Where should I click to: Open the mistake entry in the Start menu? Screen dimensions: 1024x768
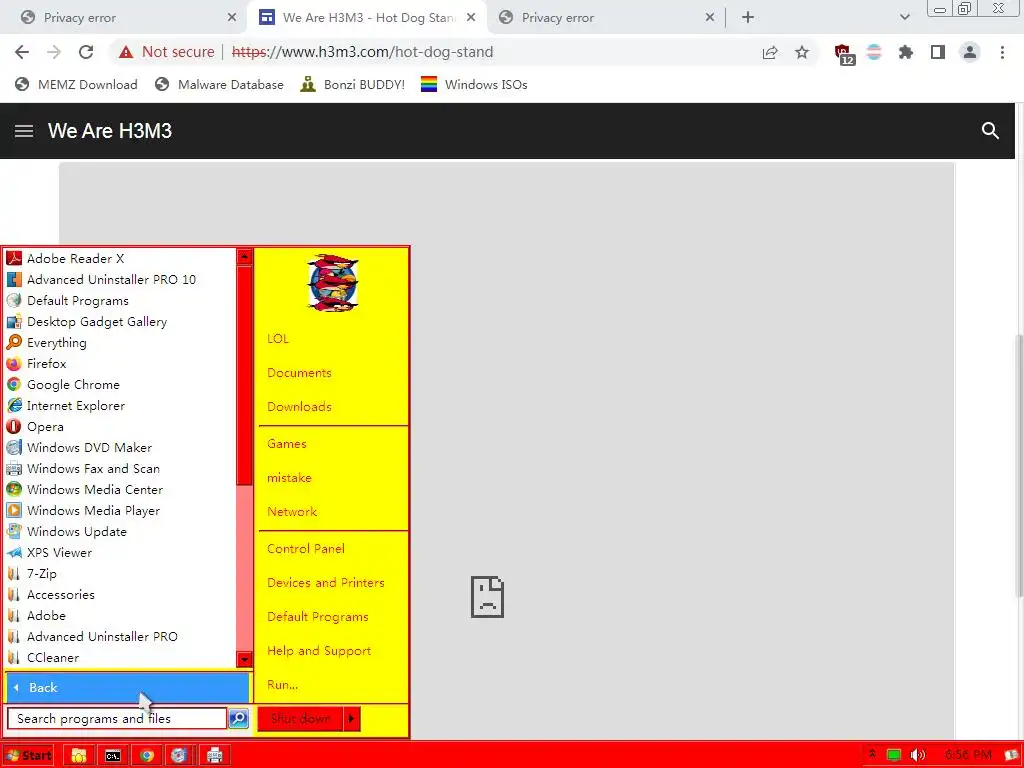click(289, 477)
